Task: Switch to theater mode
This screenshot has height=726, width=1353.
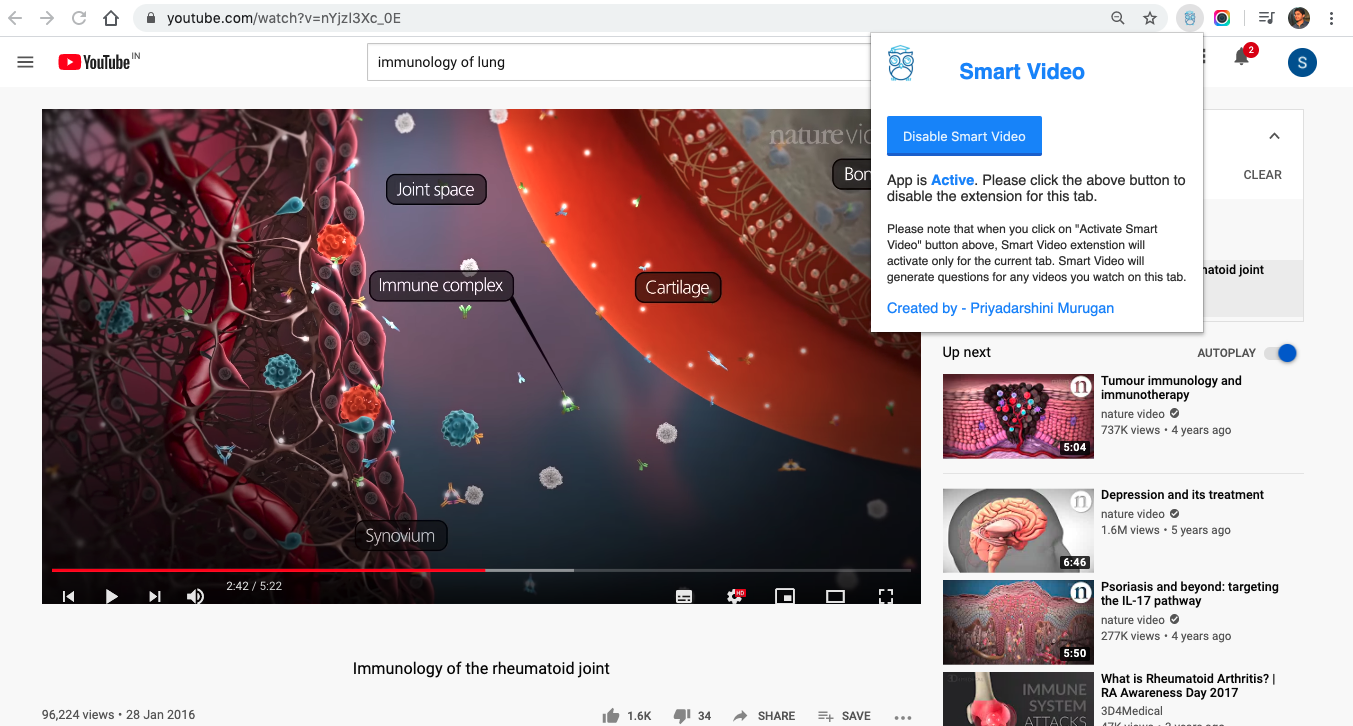Action: (835, 596)
